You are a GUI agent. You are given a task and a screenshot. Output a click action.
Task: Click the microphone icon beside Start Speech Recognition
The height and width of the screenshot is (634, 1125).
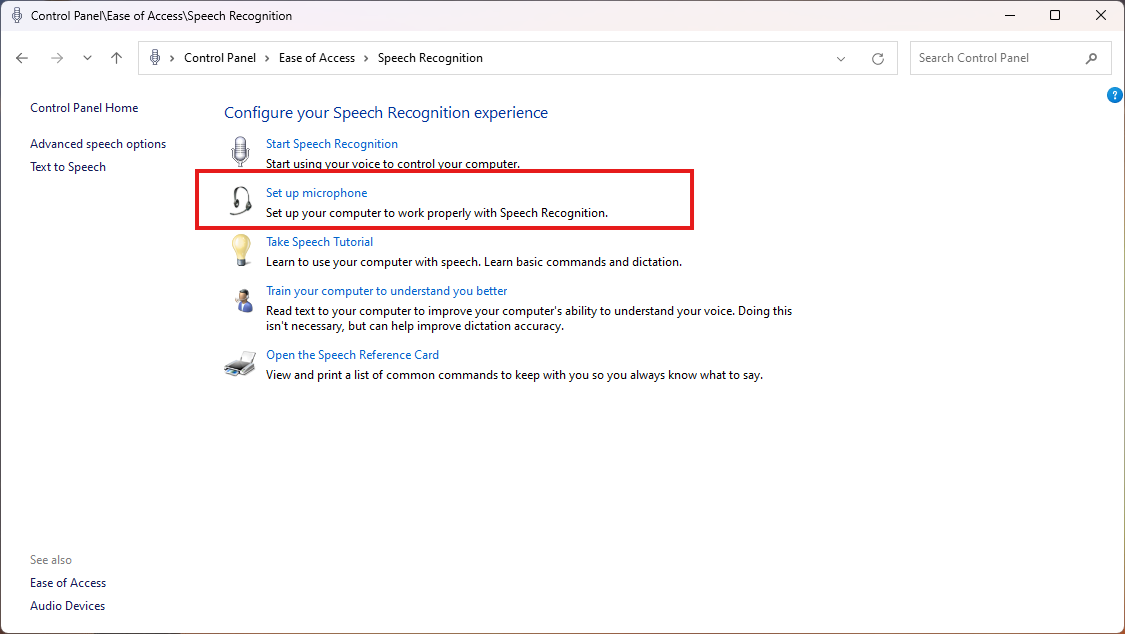(240, 152)
